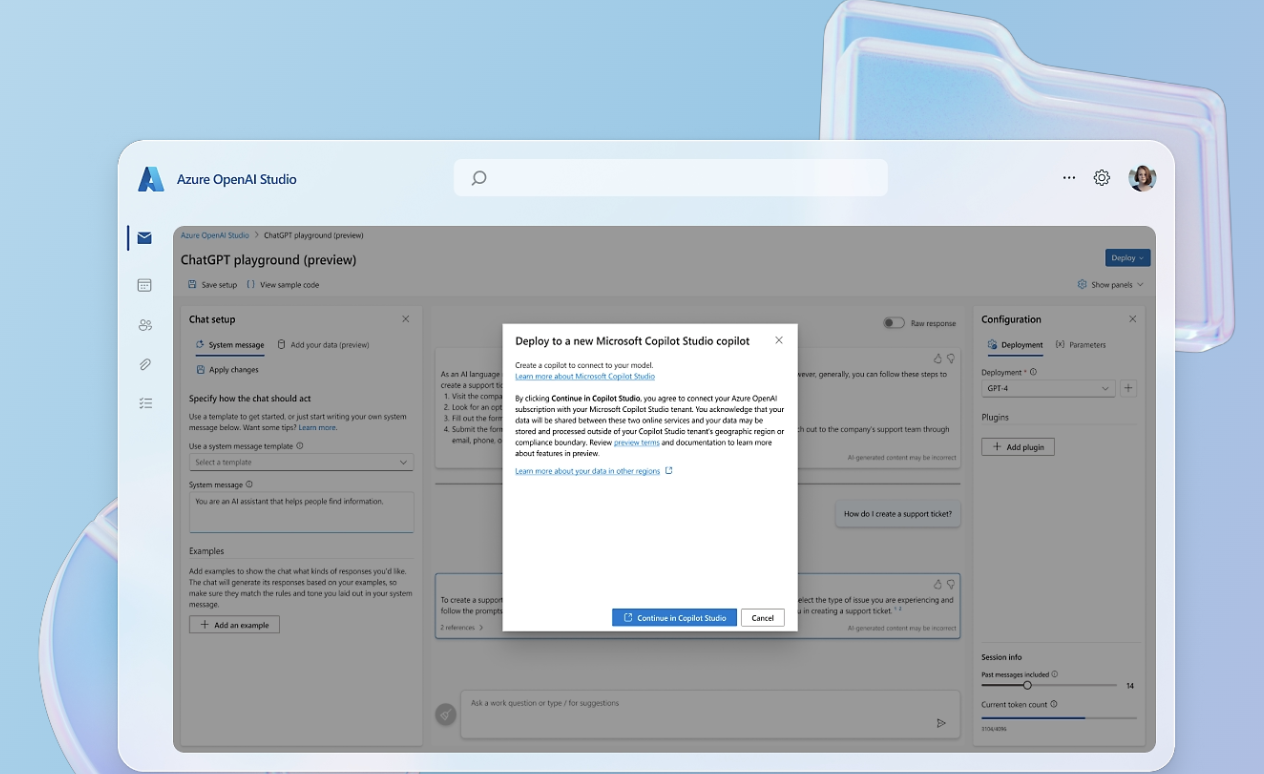Click the Current token count progress bar
Viewport: 1264px width, 774px height.
(1059, 717)
